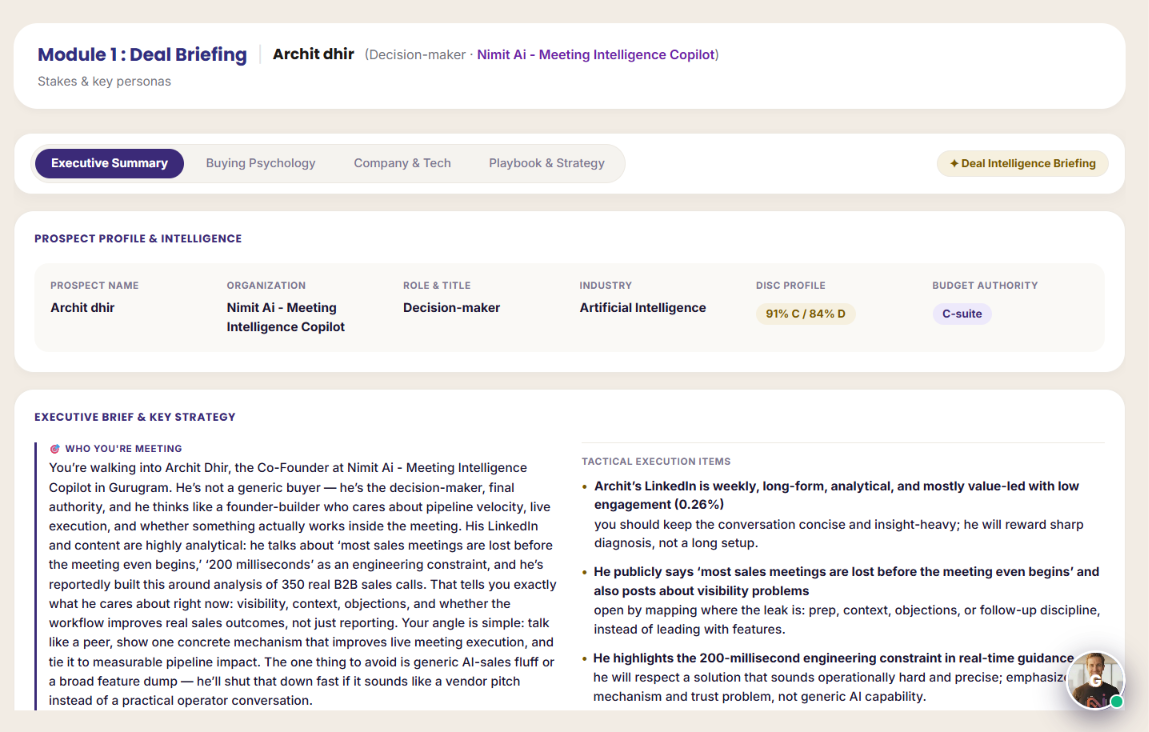Open the Executive Summary tab
The image size is (1149, 732).
click(109, 163)
